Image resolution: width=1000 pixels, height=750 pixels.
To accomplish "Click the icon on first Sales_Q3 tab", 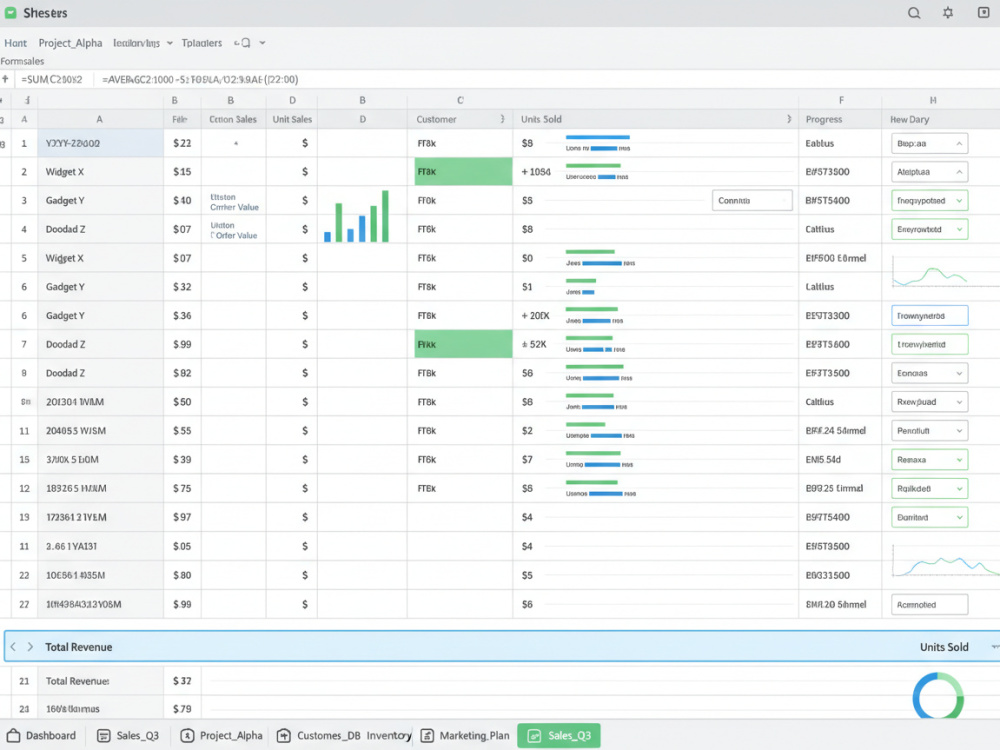I will tap(103, 735).
